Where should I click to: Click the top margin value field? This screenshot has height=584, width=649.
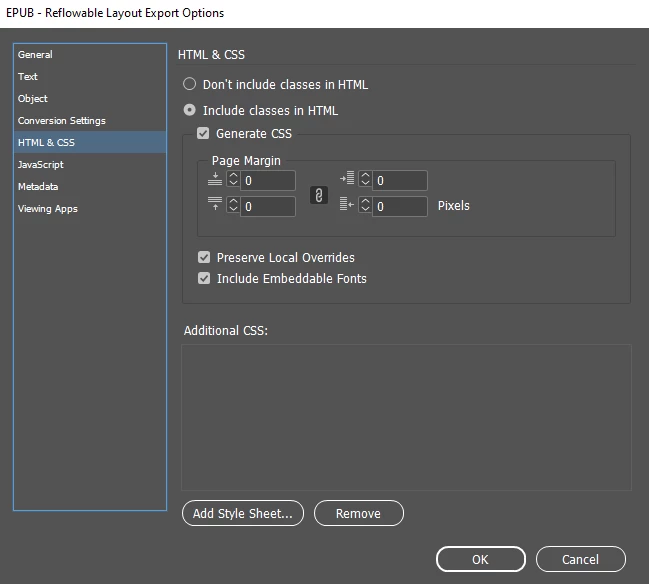click(268, 180)
